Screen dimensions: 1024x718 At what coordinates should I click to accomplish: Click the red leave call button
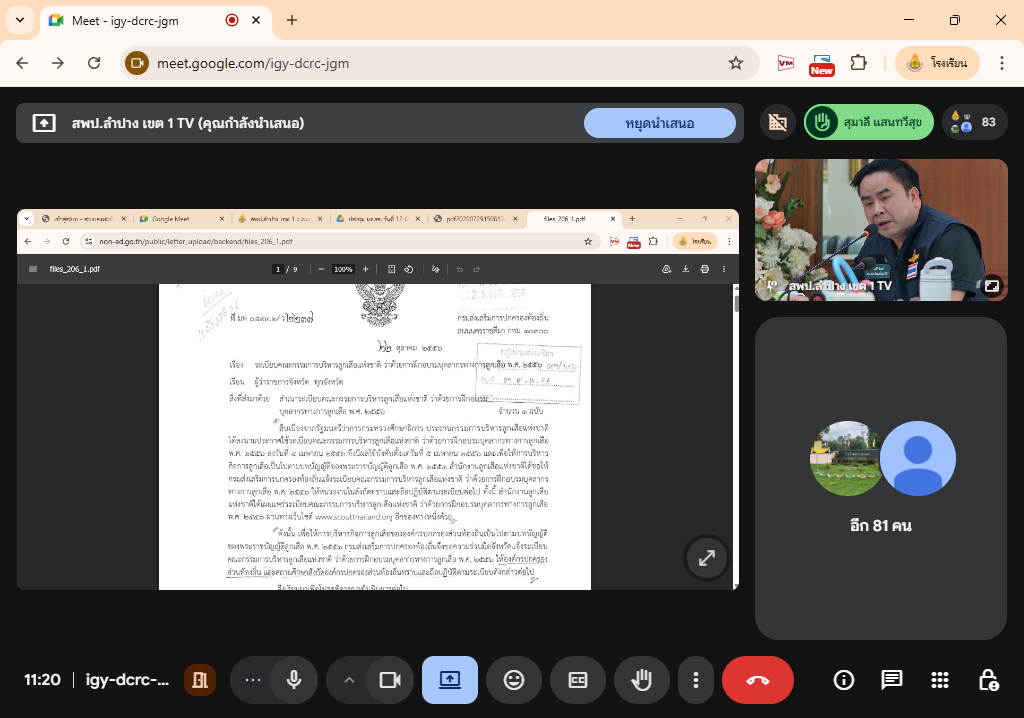point(757,680)
